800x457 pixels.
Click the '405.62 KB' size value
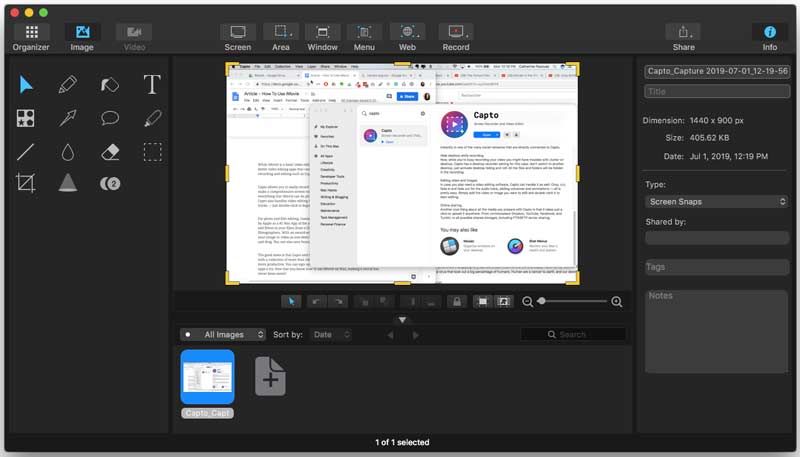point(709,138)
